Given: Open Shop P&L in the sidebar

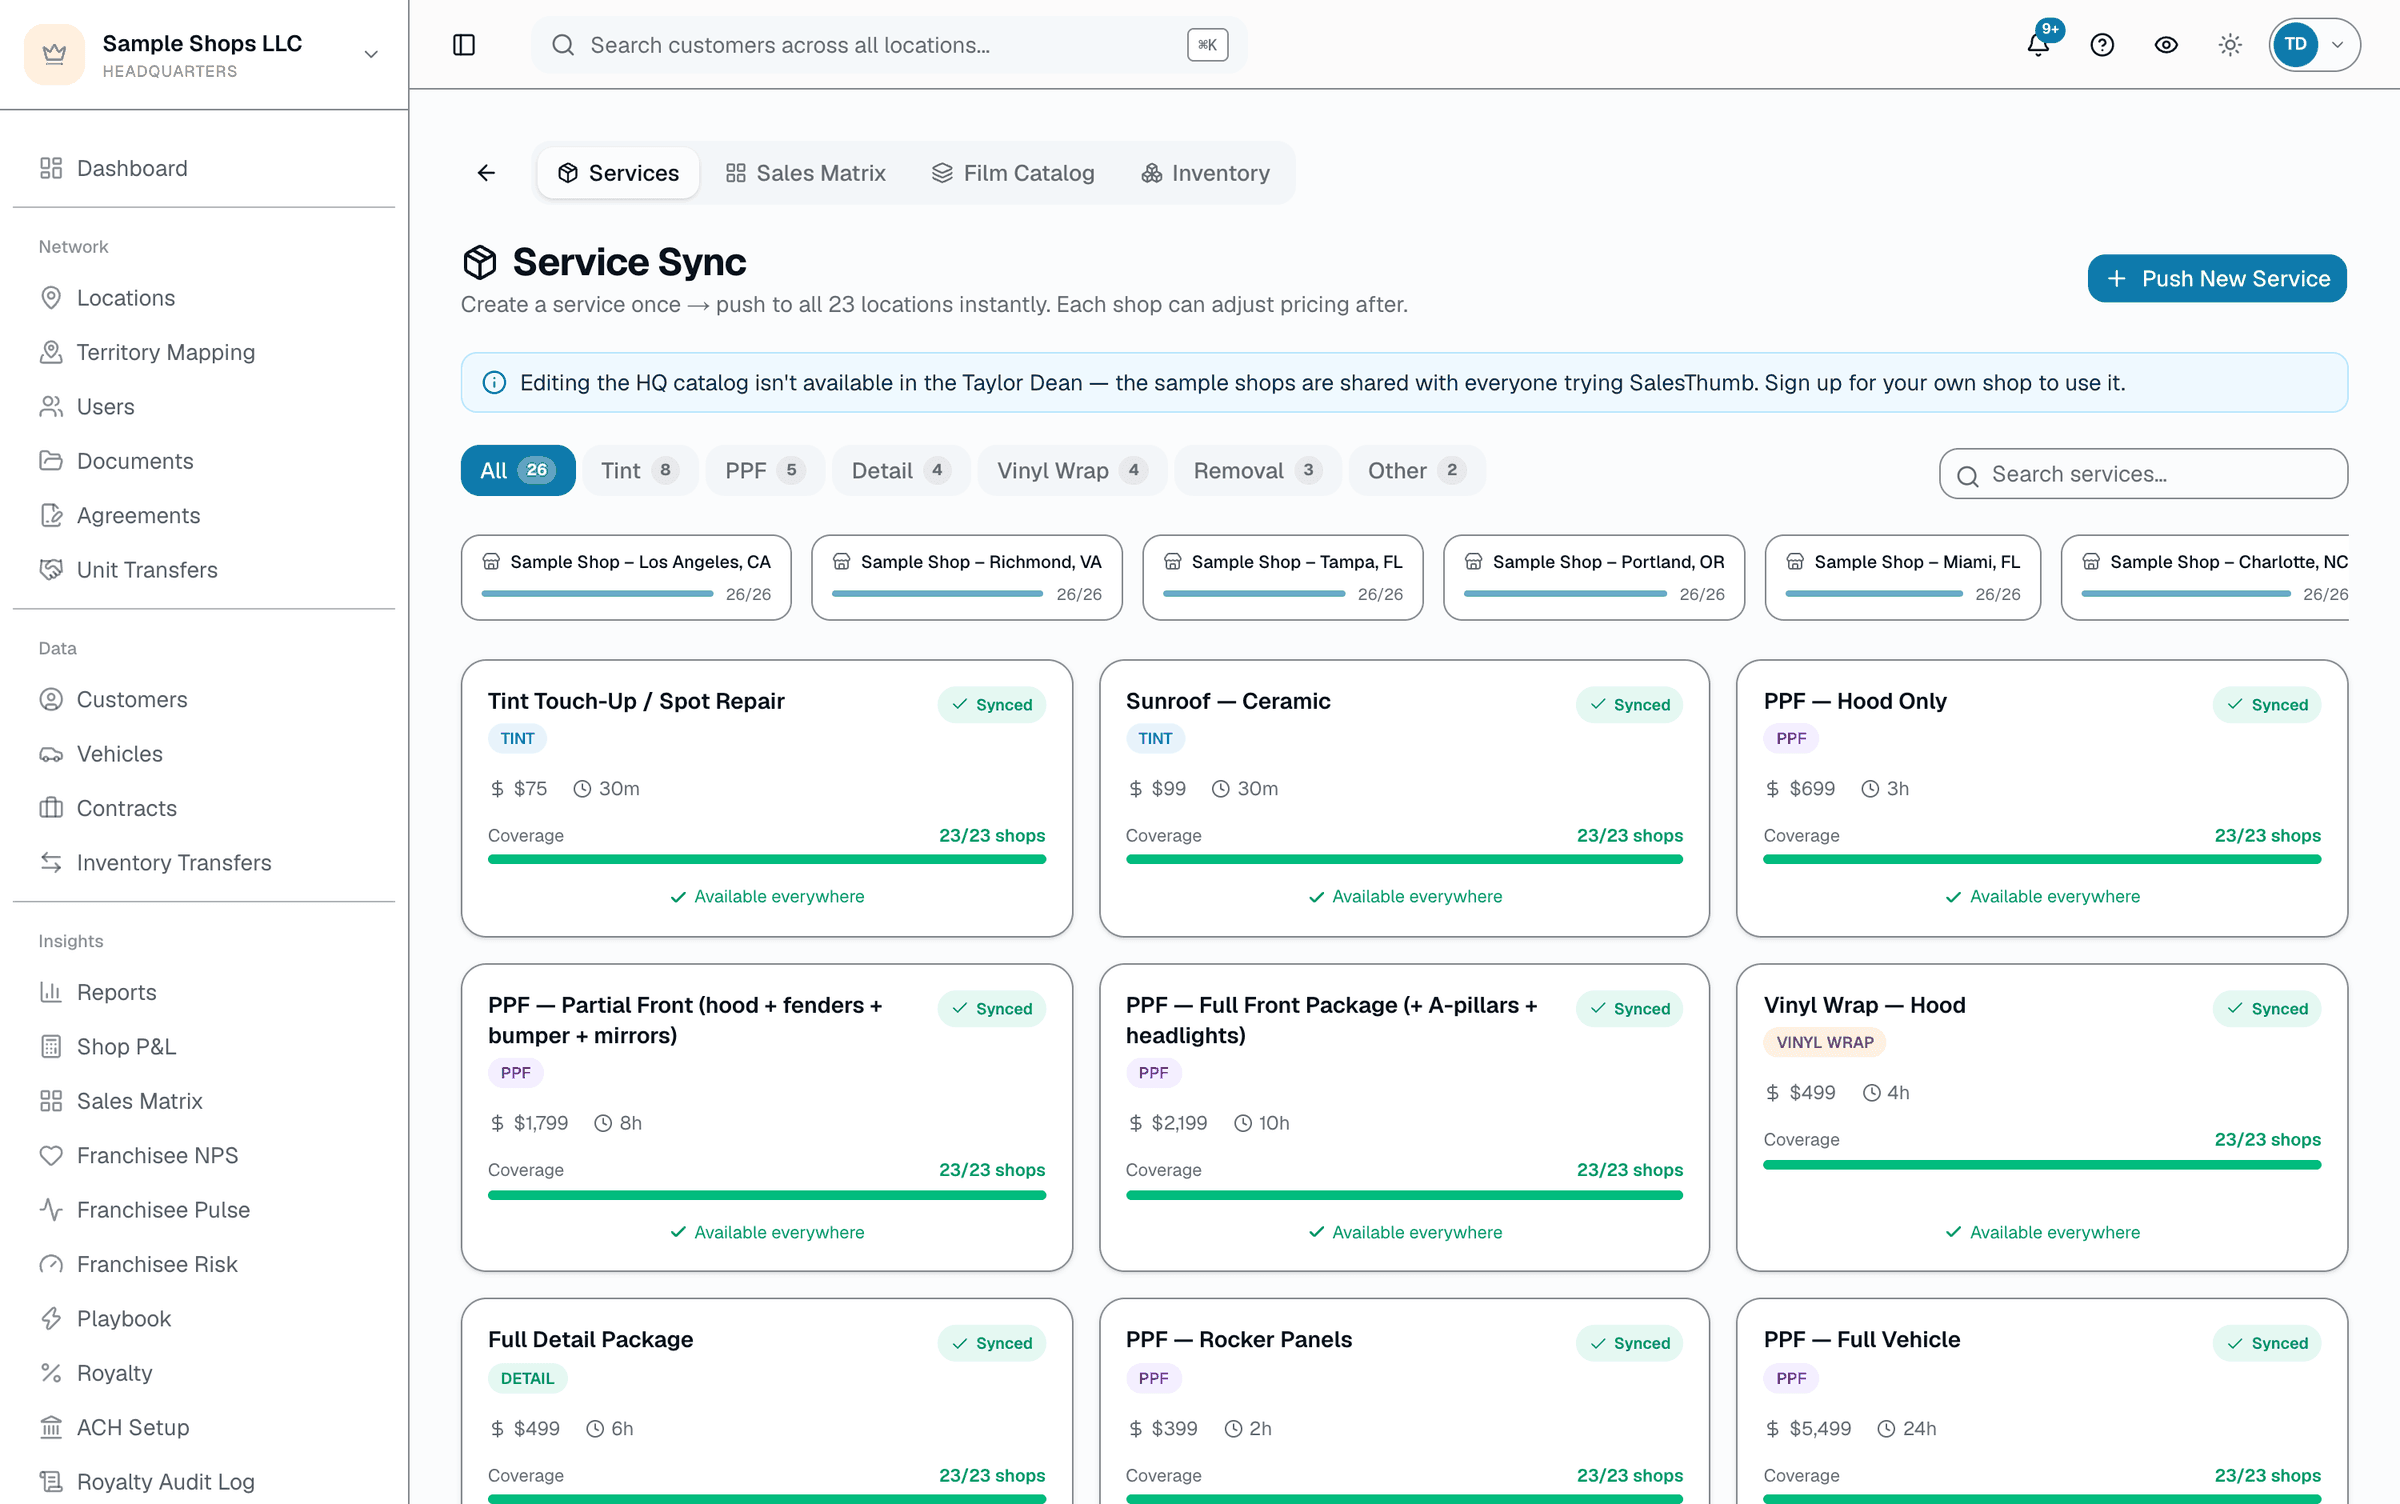Looking at the screenshot, I should (x=204, y=1047).
